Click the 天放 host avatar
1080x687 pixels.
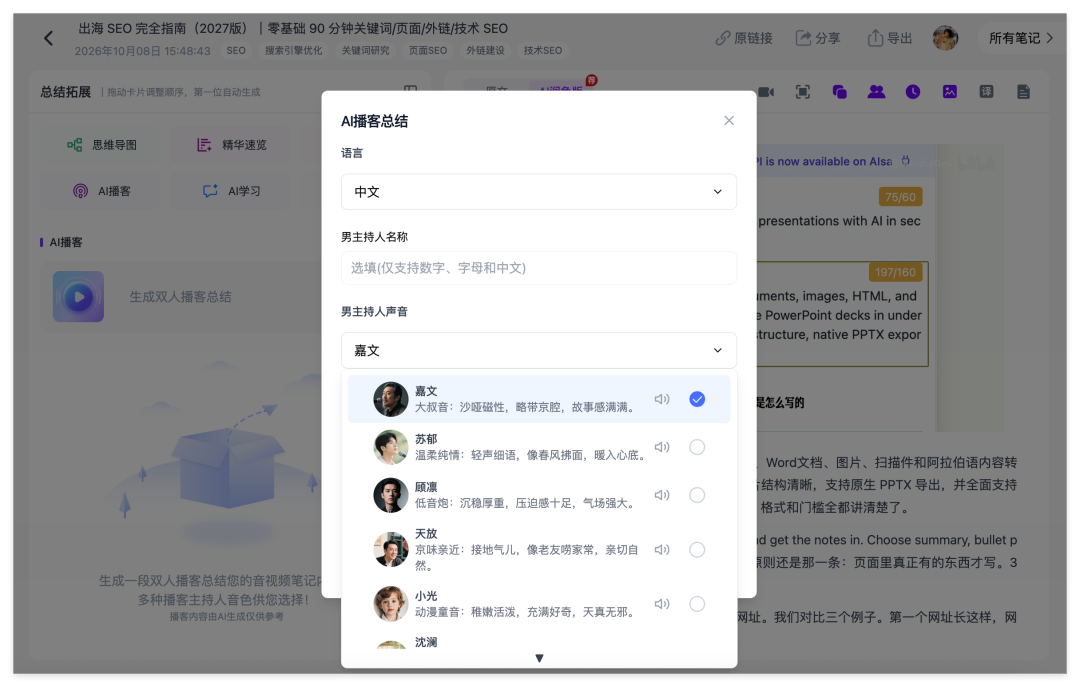[391, 550]
